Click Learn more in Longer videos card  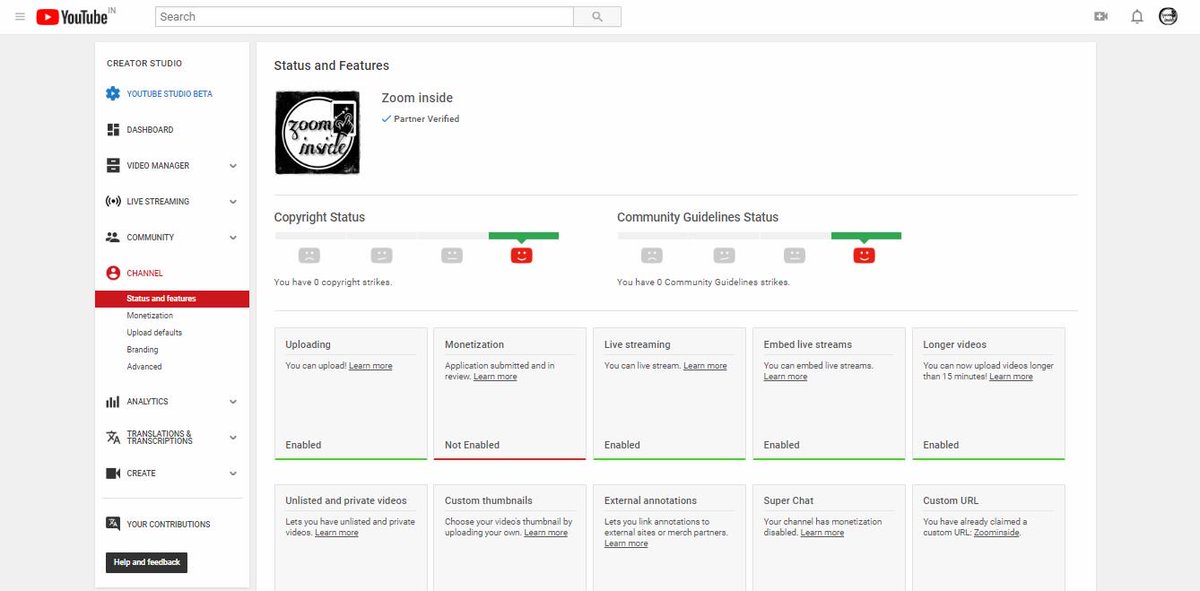coord(1011,377)
